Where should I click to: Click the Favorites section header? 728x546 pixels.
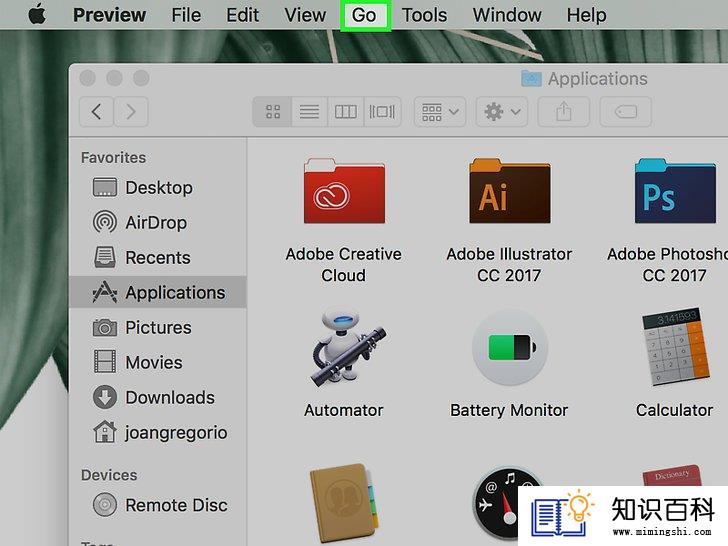pyautogui.click(x=113, y=157)
